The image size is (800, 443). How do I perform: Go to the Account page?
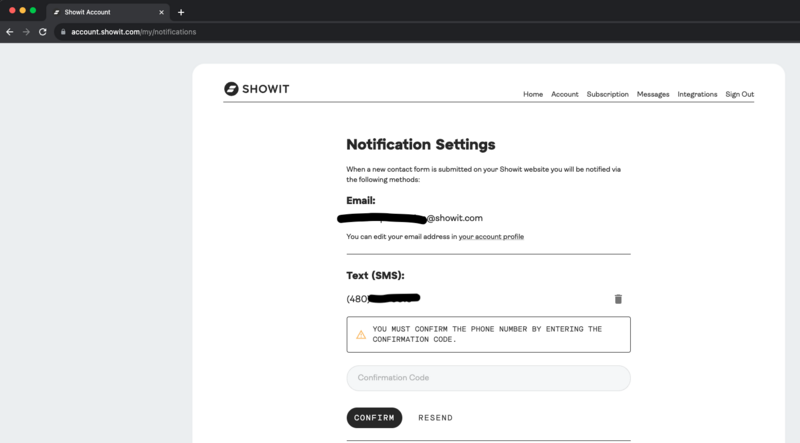564,94
